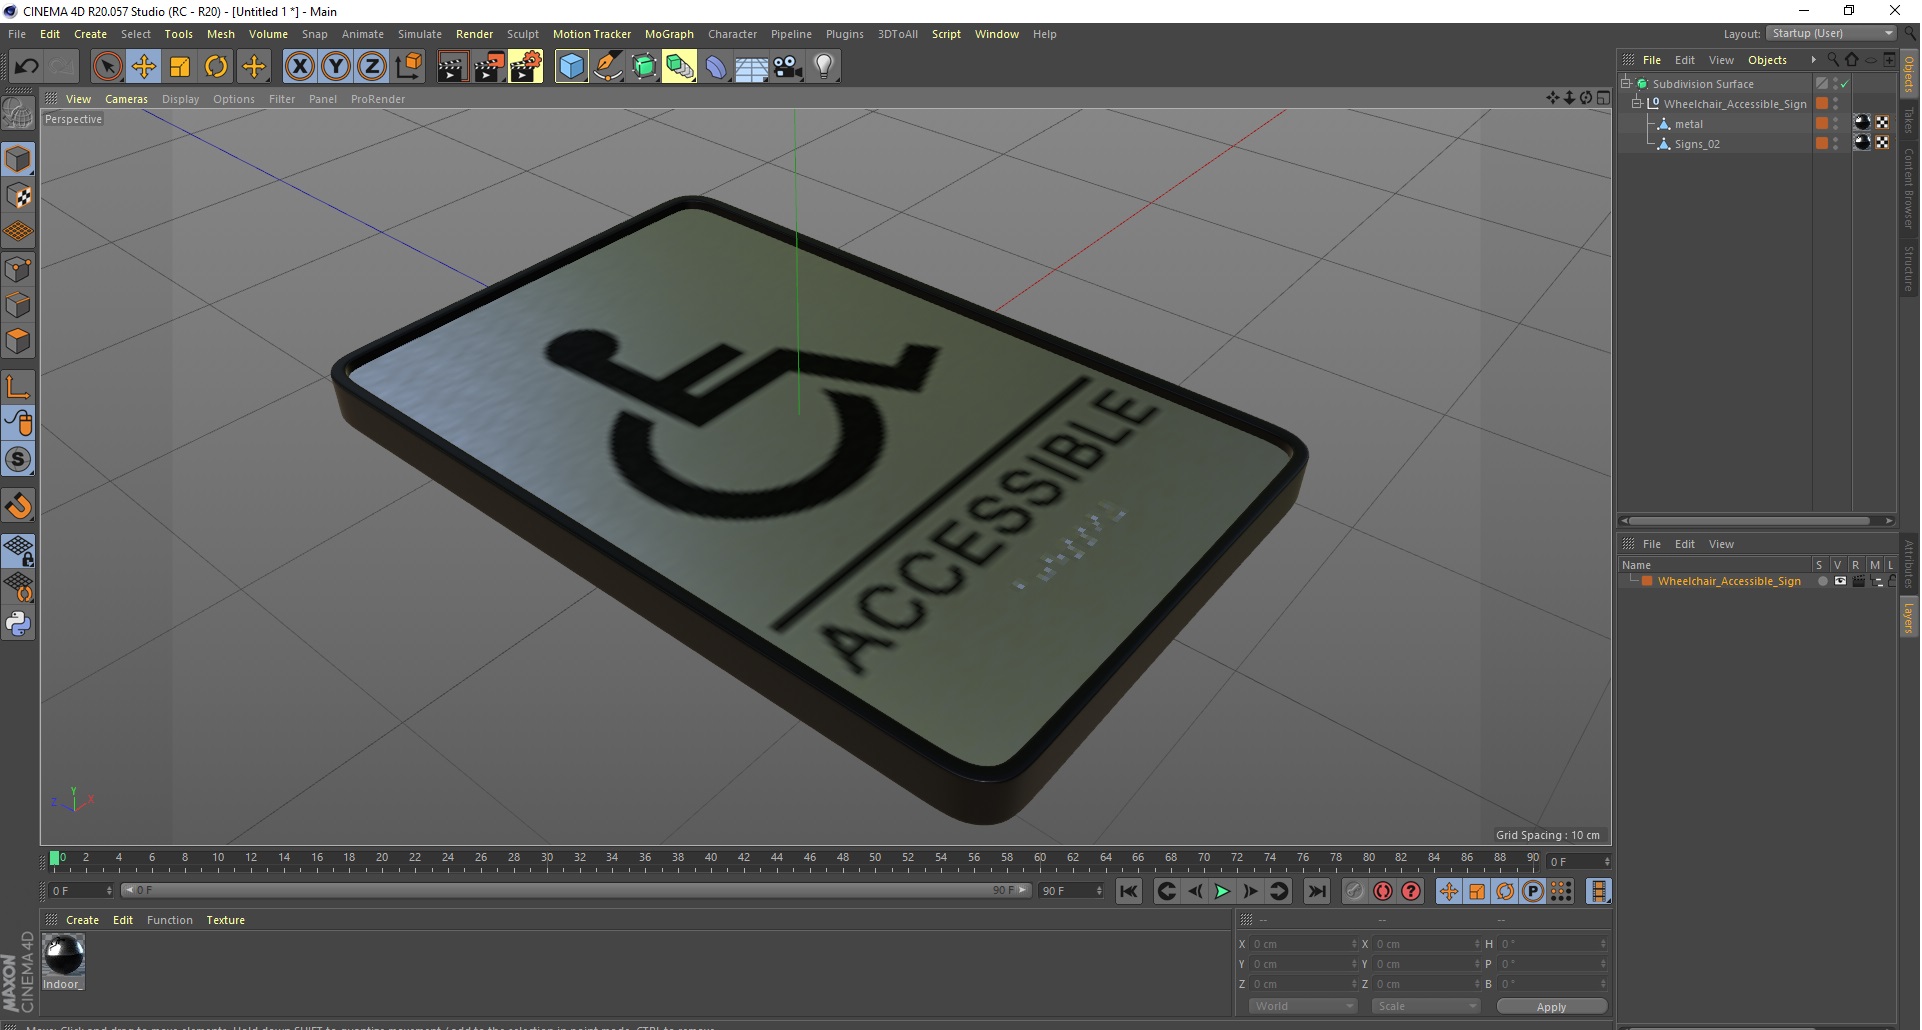Go to start of animation
The height and width of the screenshot is (1030, 1922).
pos(1129,891)
